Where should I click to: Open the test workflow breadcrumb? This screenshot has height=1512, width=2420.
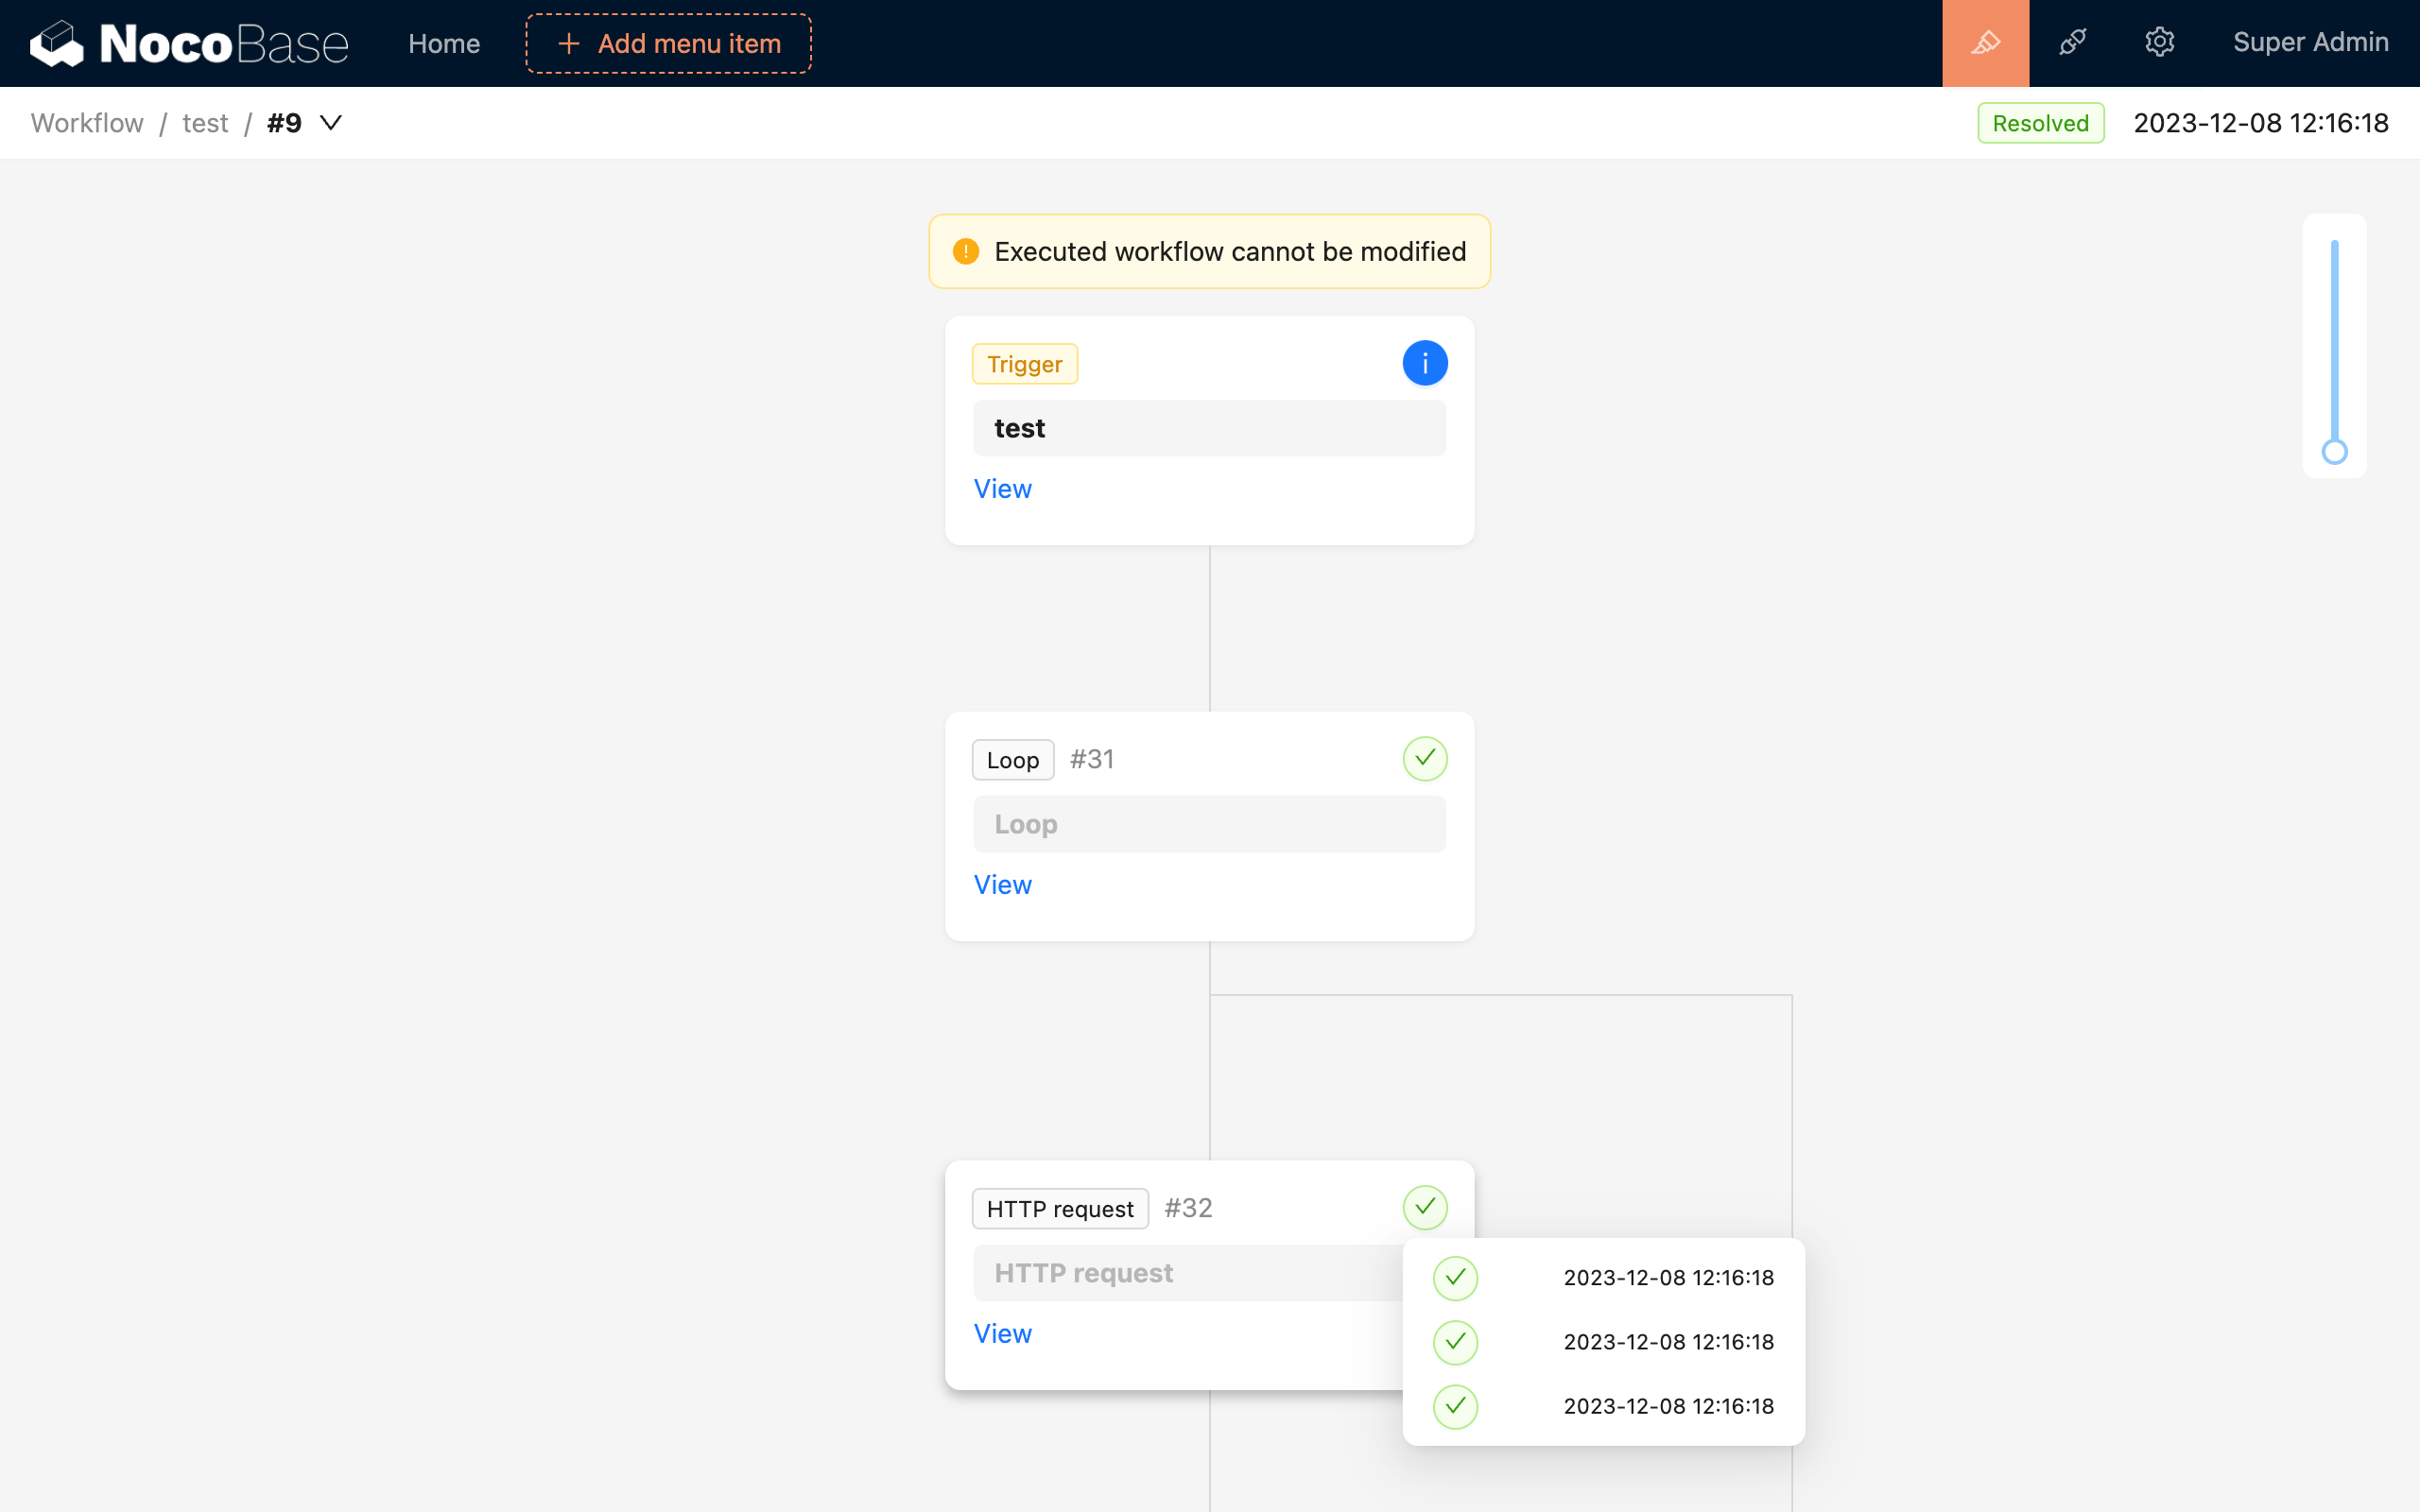[x=205, y=123]
